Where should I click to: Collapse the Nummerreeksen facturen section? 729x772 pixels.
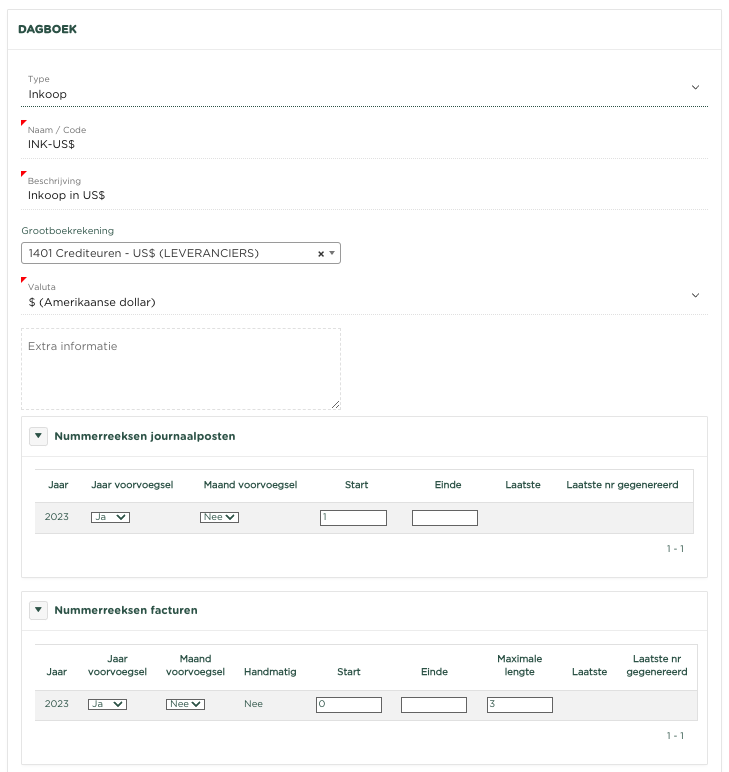pos(38,610)
